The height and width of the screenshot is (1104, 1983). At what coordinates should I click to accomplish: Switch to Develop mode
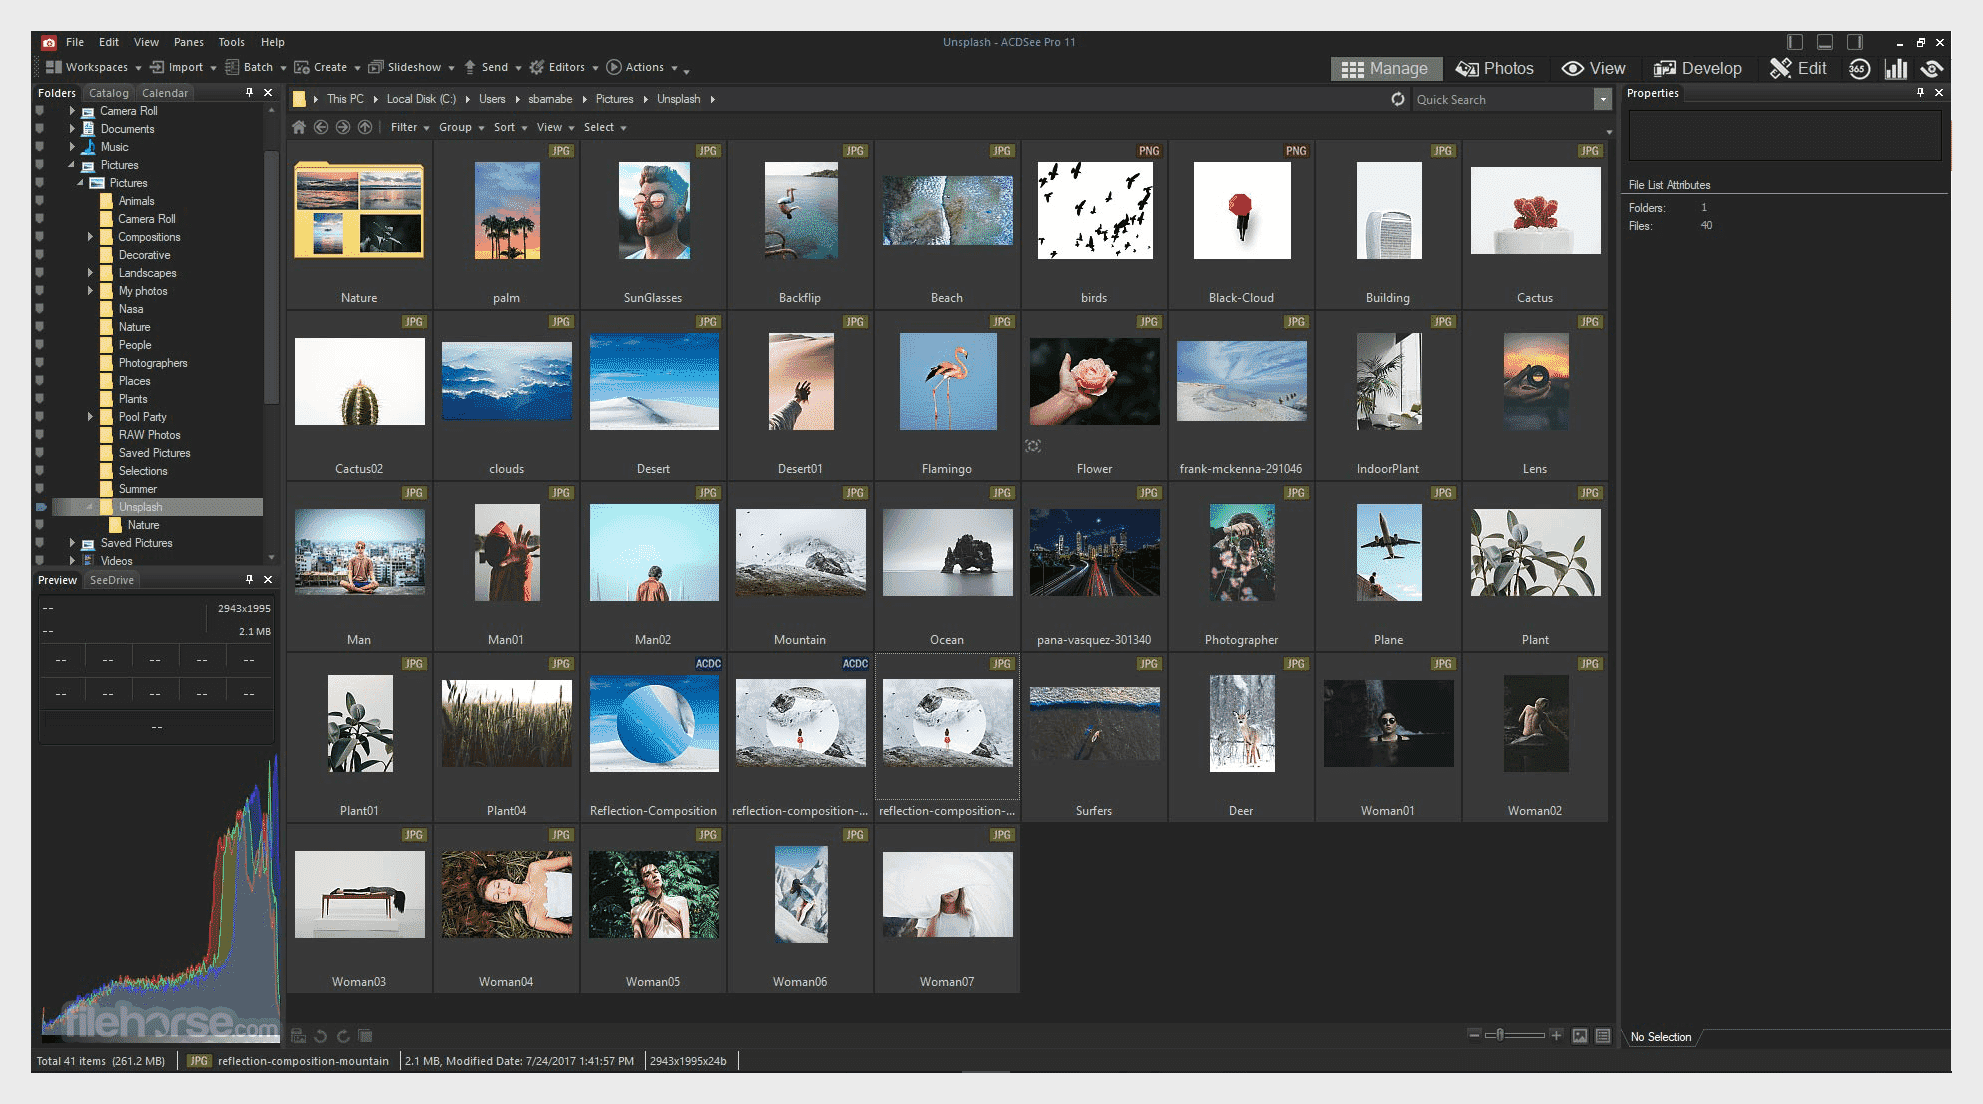click(x=1698, y=68)
